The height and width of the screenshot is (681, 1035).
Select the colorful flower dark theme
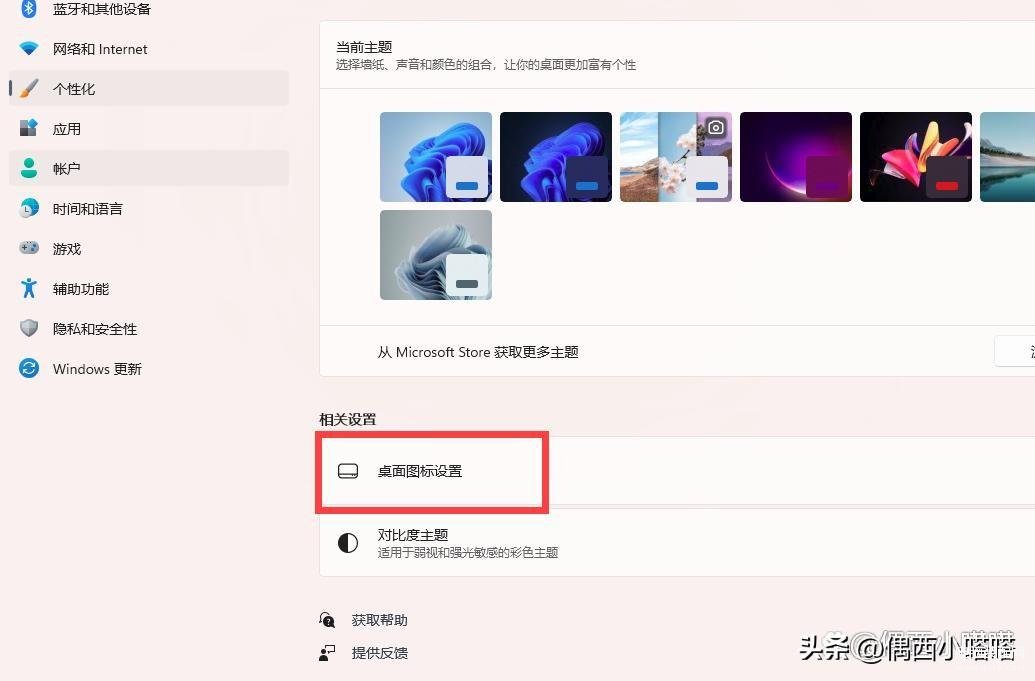pos(916,157)
